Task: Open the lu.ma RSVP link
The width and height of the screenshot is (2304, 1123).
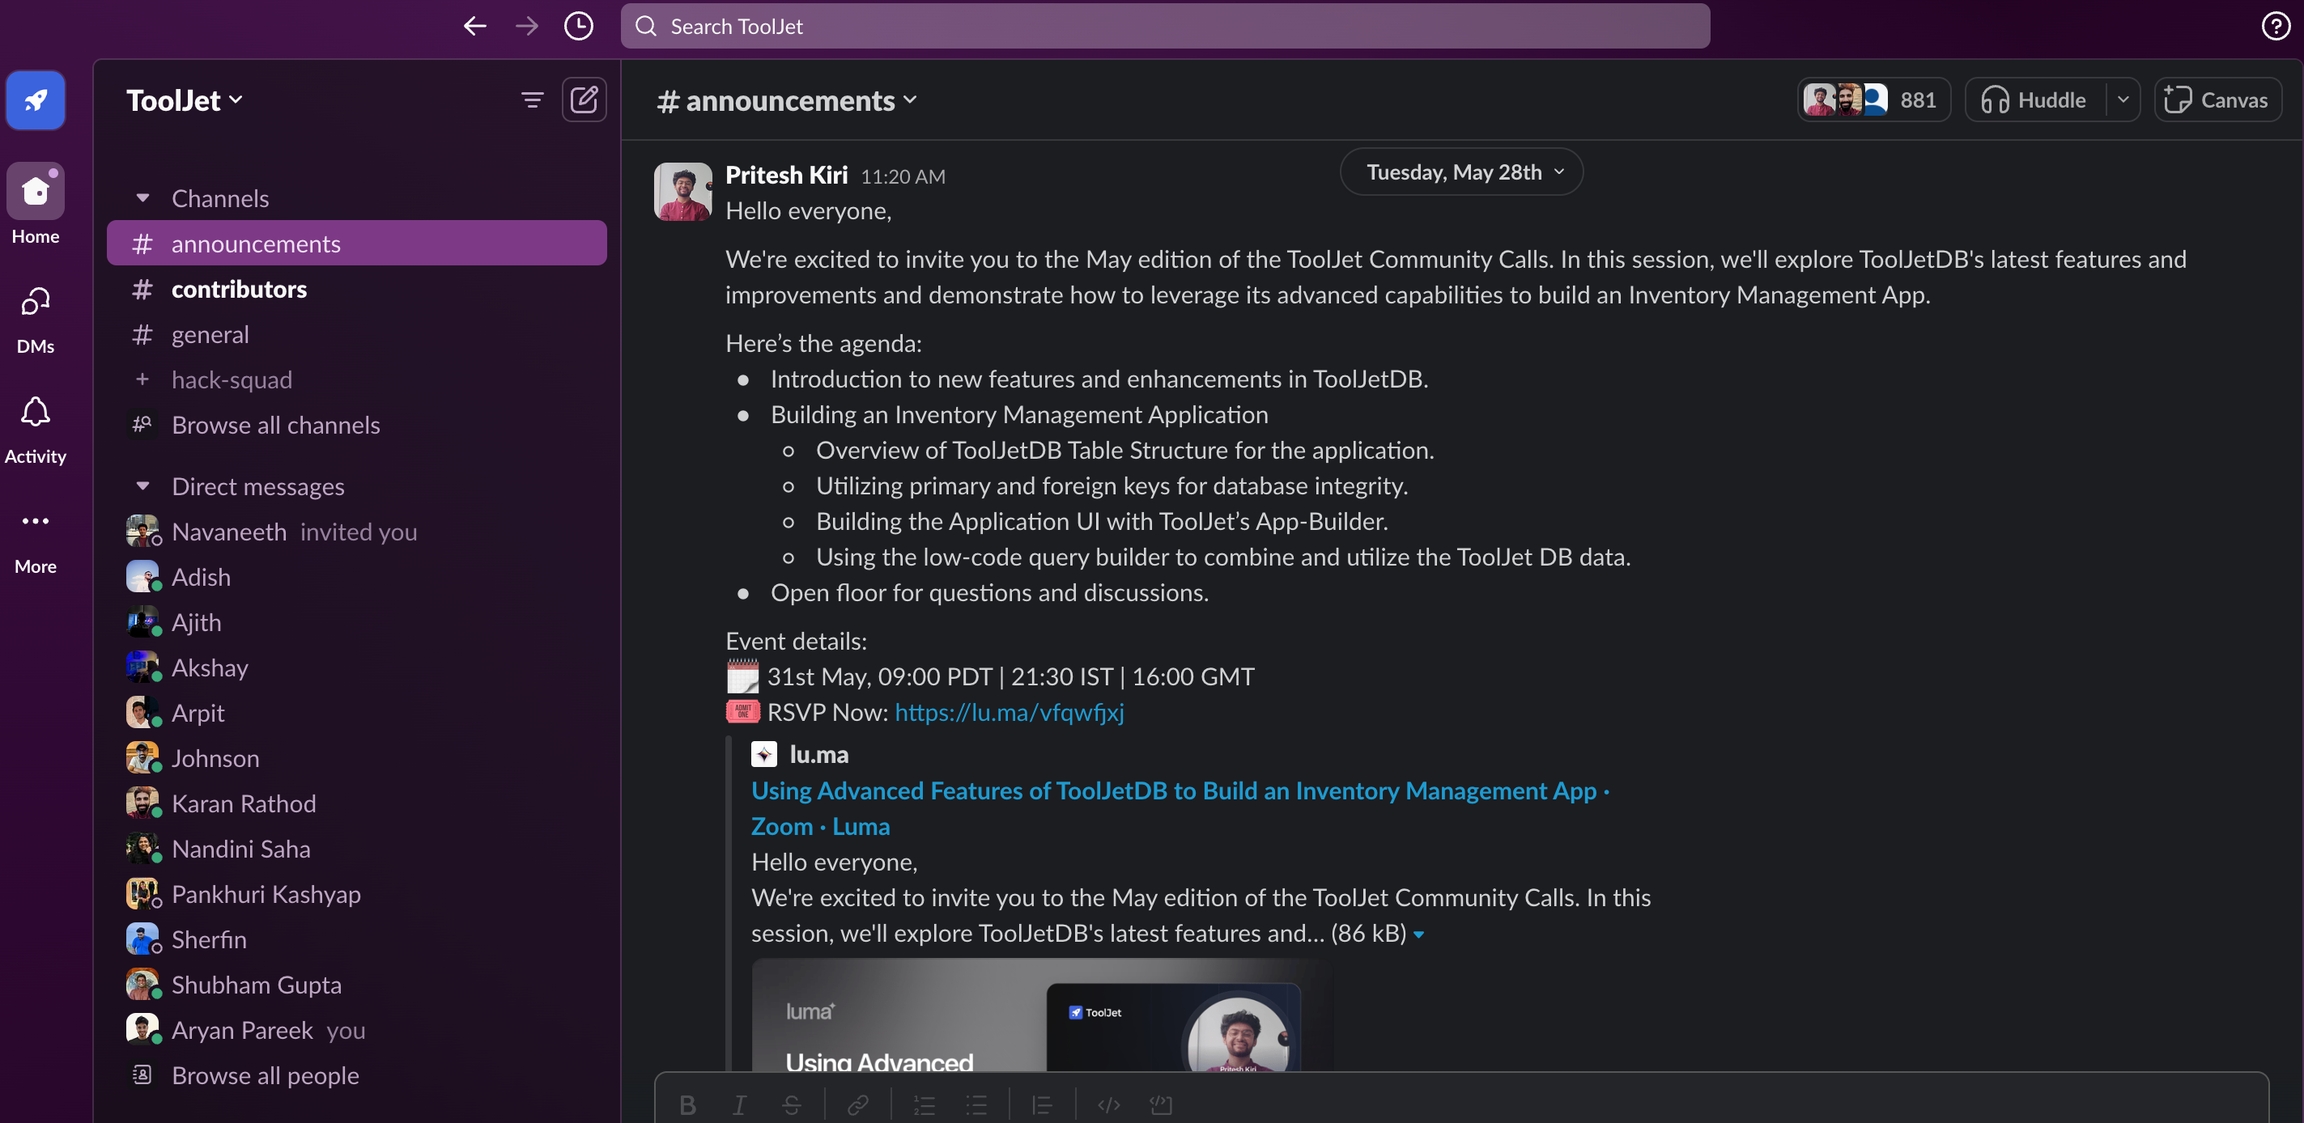Action: click(x=1009, y=712)
